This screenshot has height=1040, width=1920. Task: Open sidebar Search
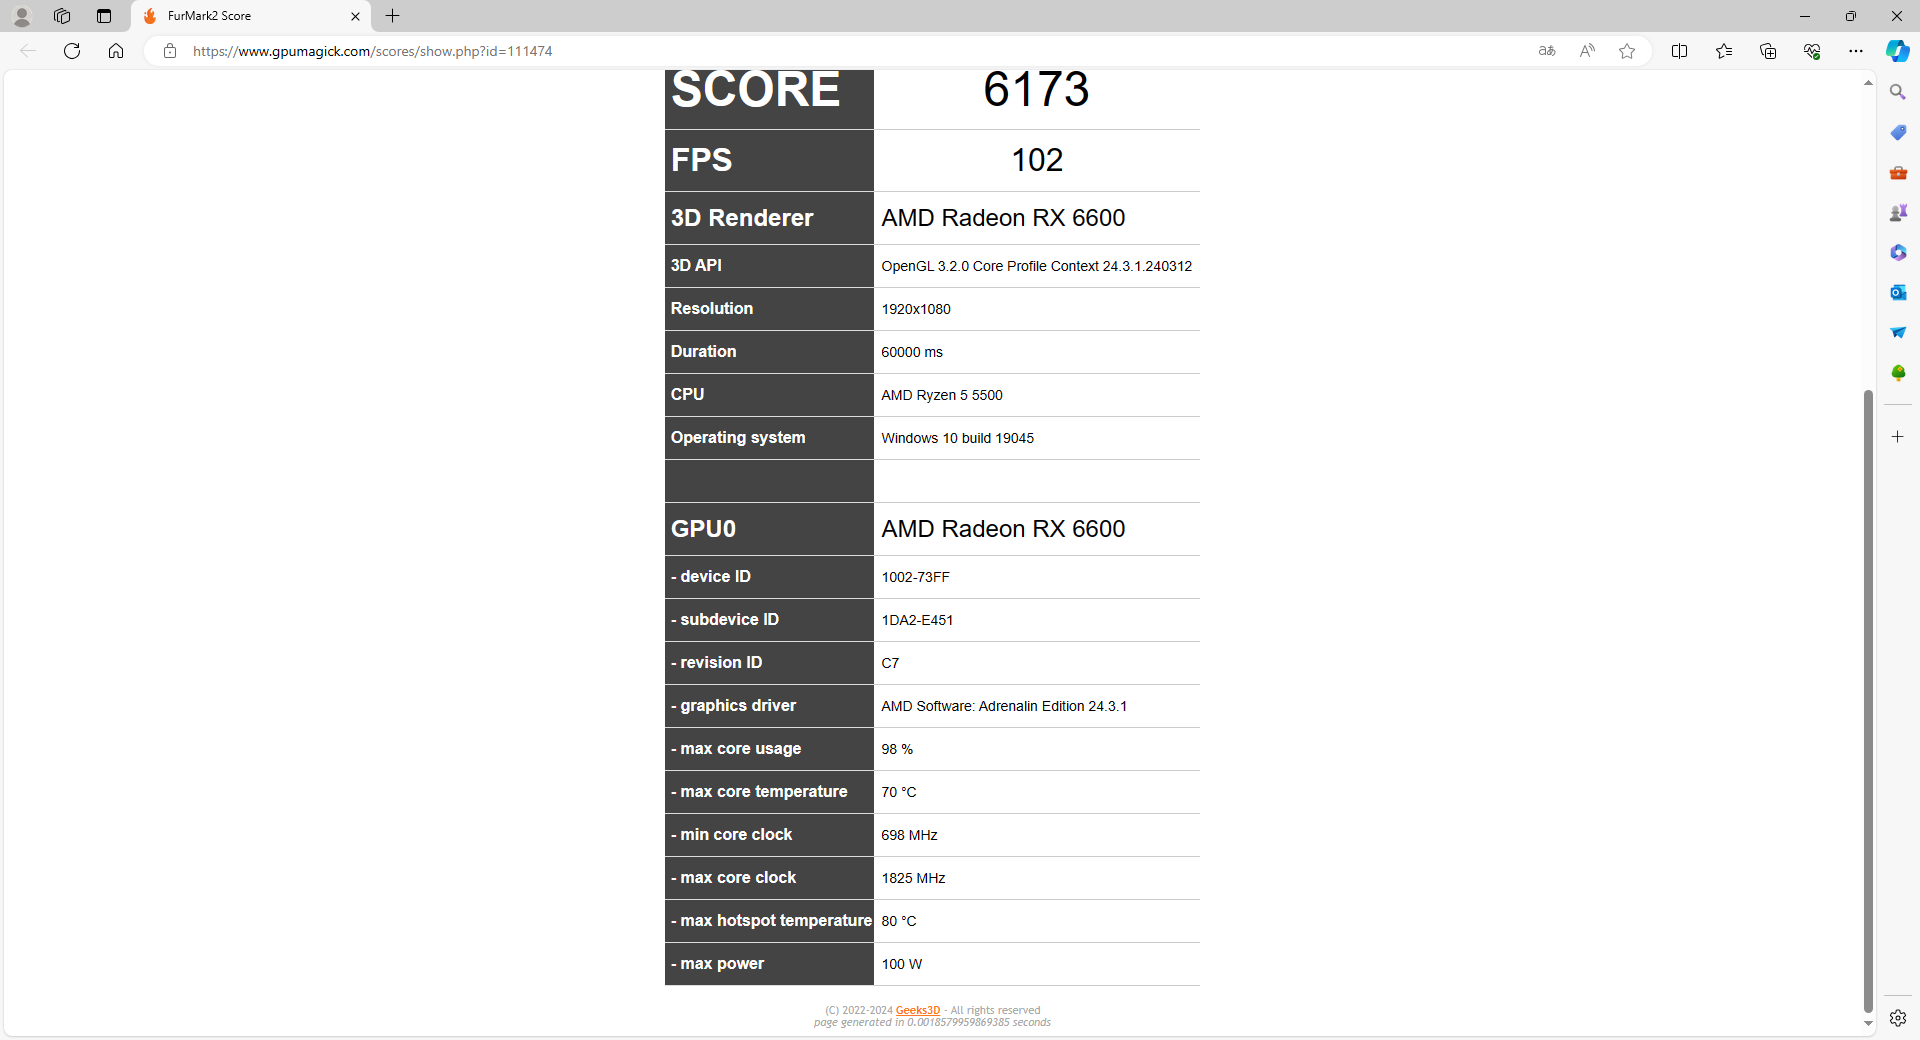1898,92
